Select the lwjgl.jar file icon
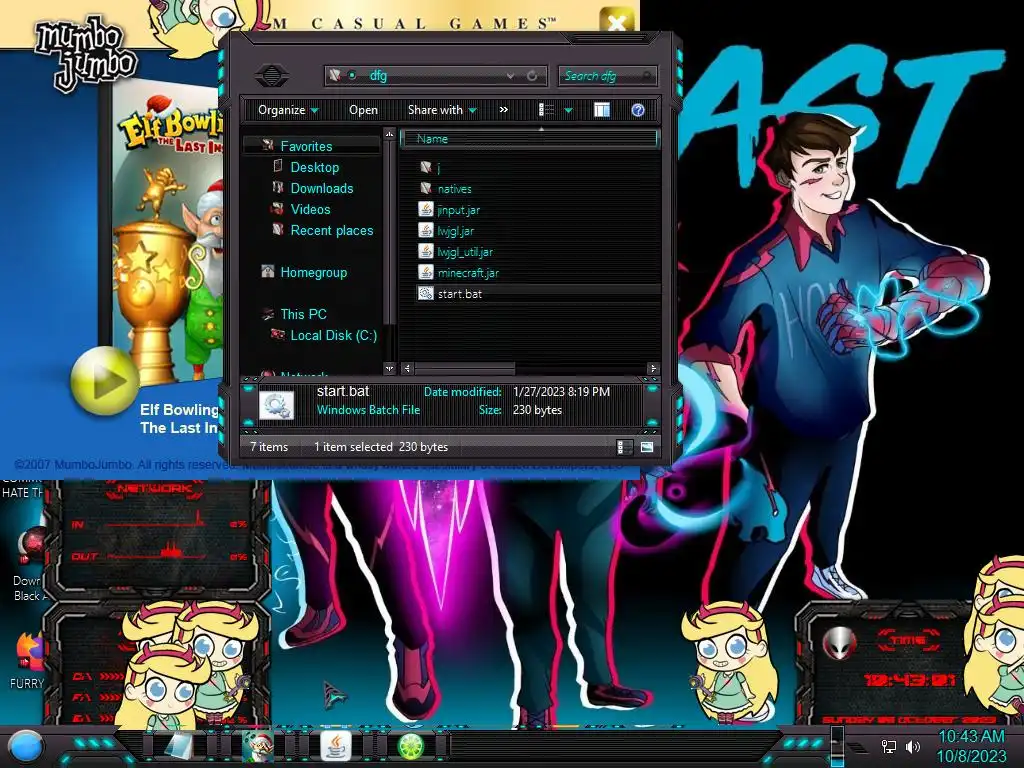1024x768 pixels. click(426, 231)
